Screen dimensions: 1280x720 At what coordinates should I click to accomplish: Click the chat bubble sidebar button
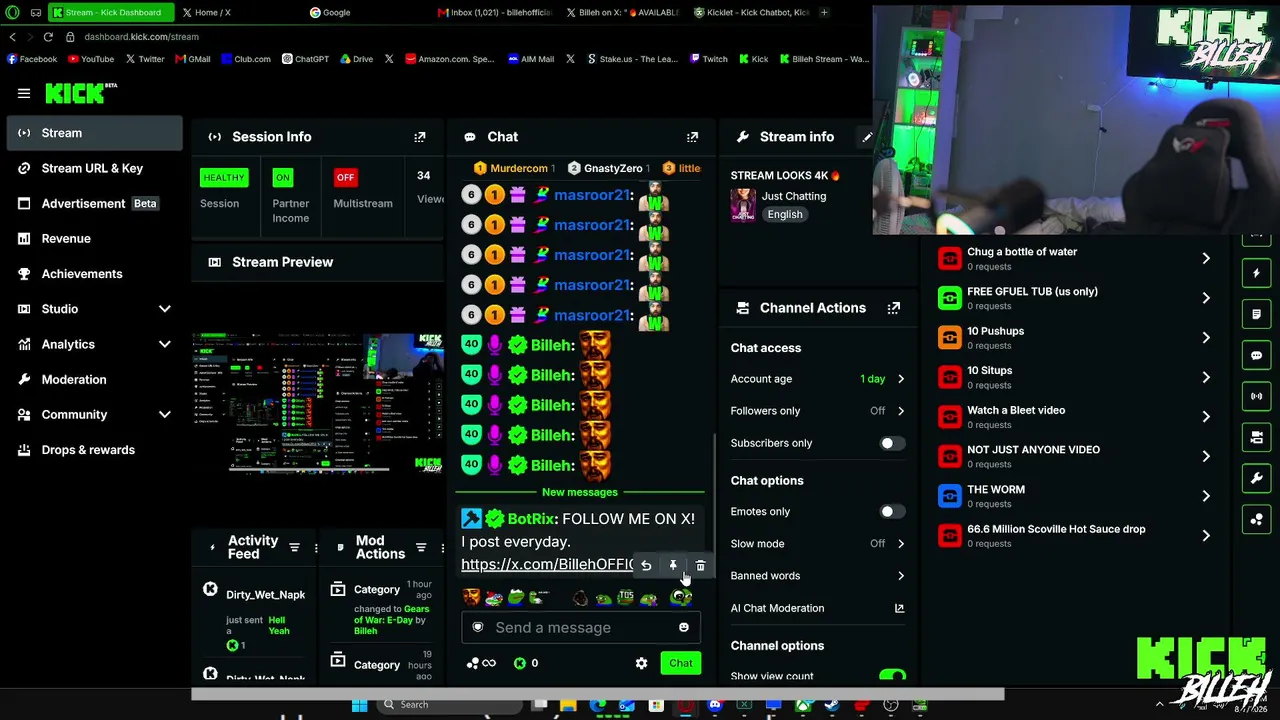point(1257,355)
